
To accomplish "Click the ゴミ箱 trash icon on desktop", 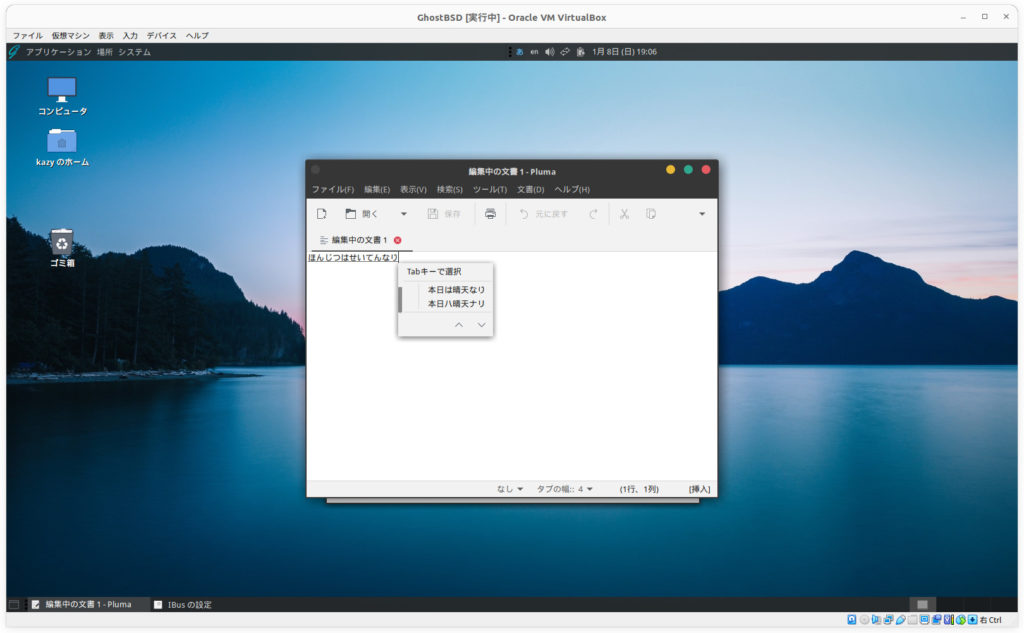I will pos(62,242).
